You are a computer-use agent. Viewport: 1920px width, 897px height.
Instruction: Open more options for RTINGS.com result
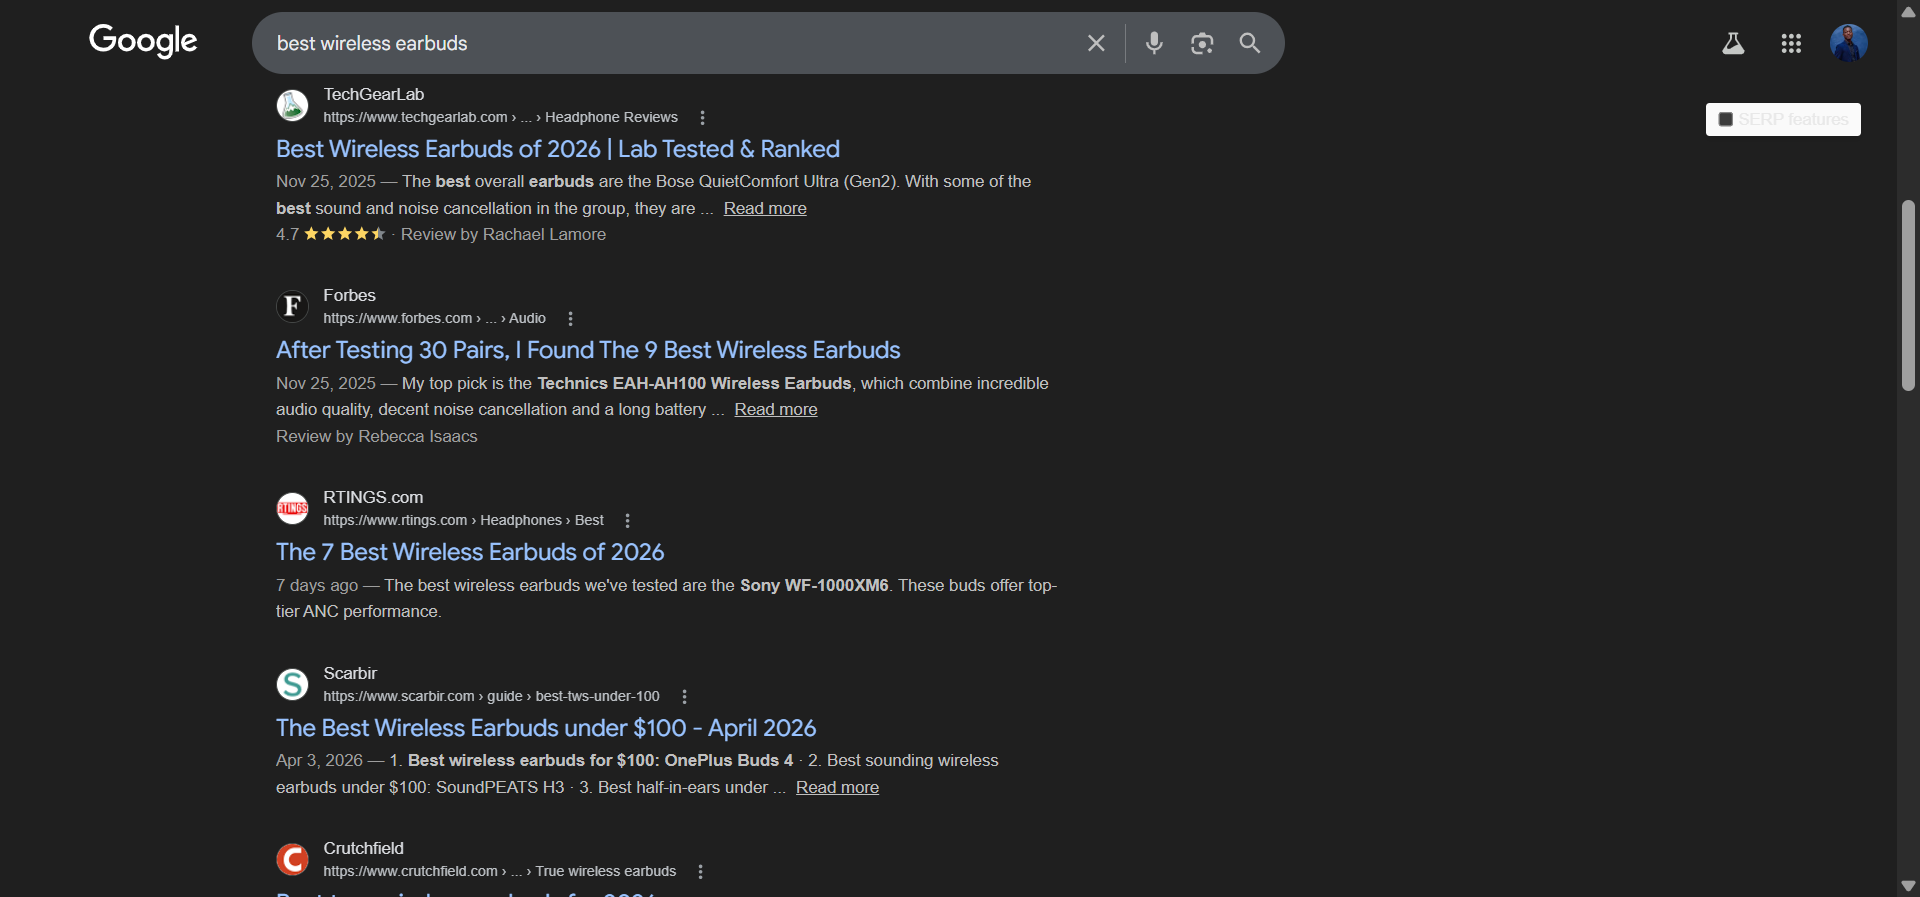coord(628,521)
